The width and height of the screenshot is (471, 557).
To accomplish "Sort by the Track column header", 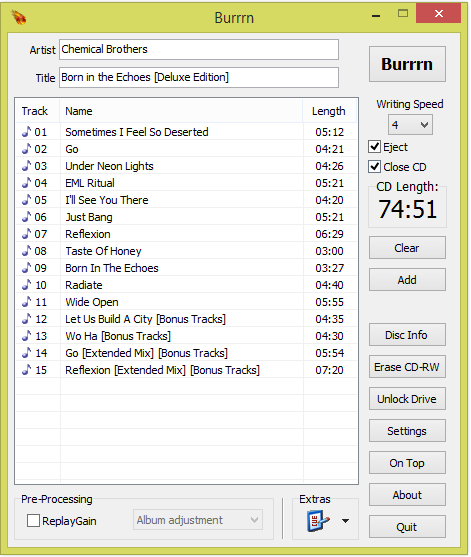I will click(37, 111).
